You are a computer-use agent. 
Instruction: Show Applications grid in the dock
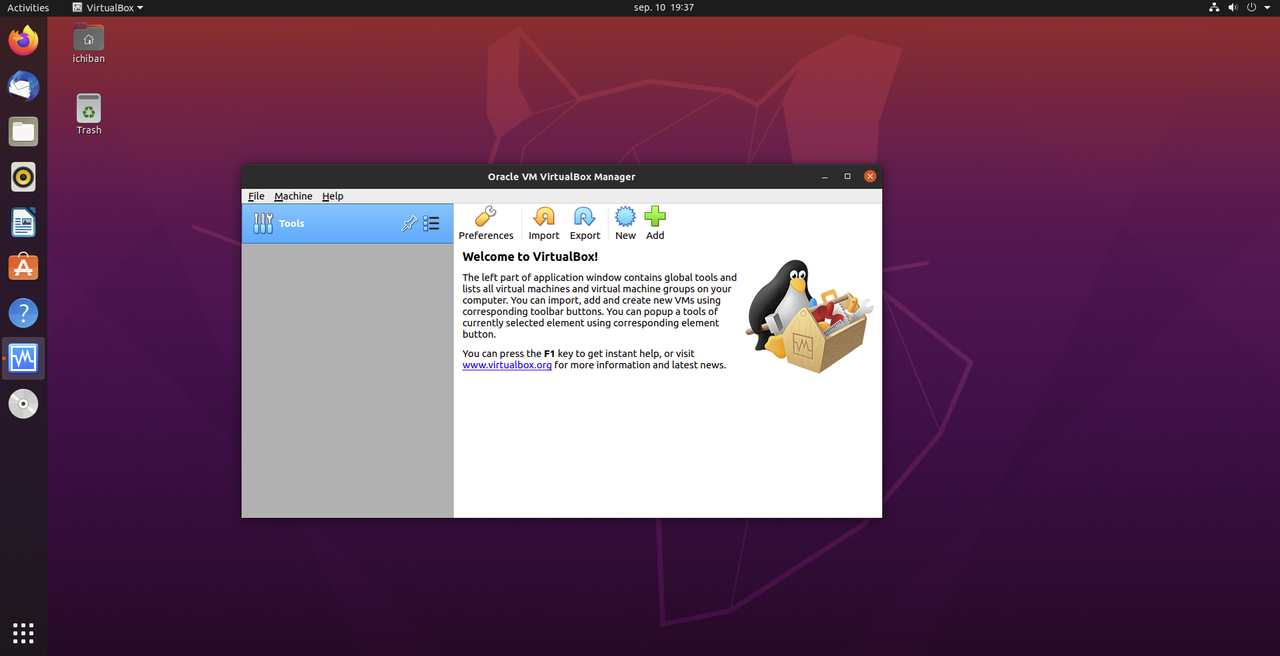(23, 632)
